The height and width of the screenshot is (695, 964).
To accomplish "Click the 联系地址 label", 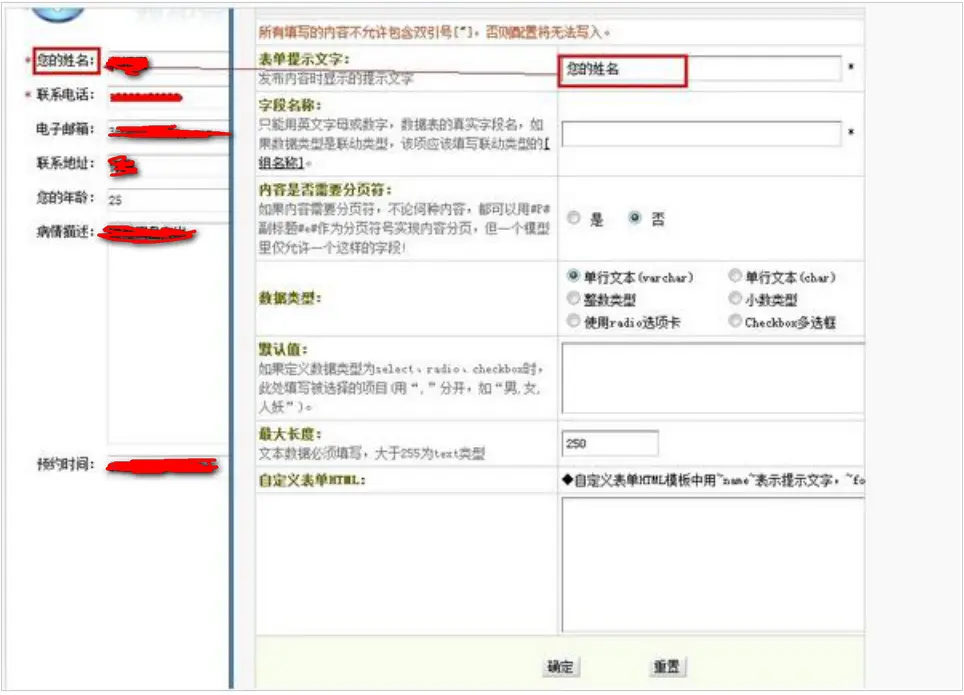I will pyautogui.click(x=65, y=164).
